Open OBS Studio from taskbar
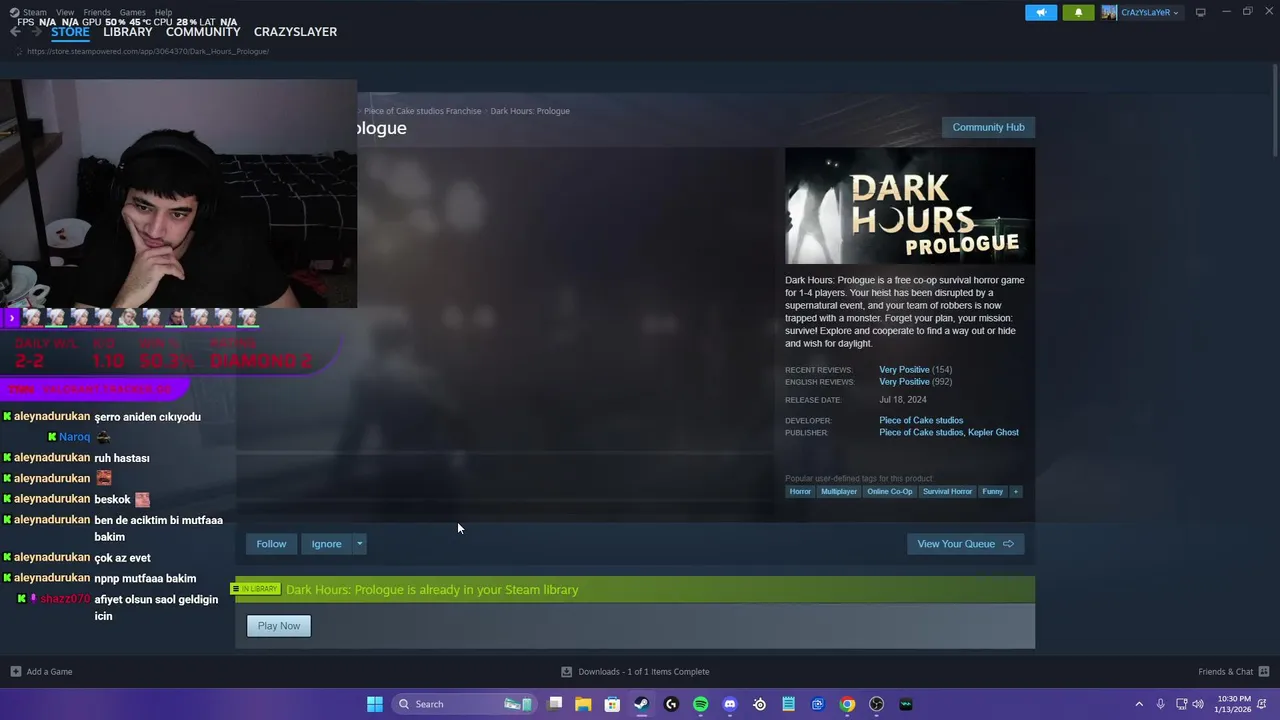The image size is (1280, 720). (877, 704)
